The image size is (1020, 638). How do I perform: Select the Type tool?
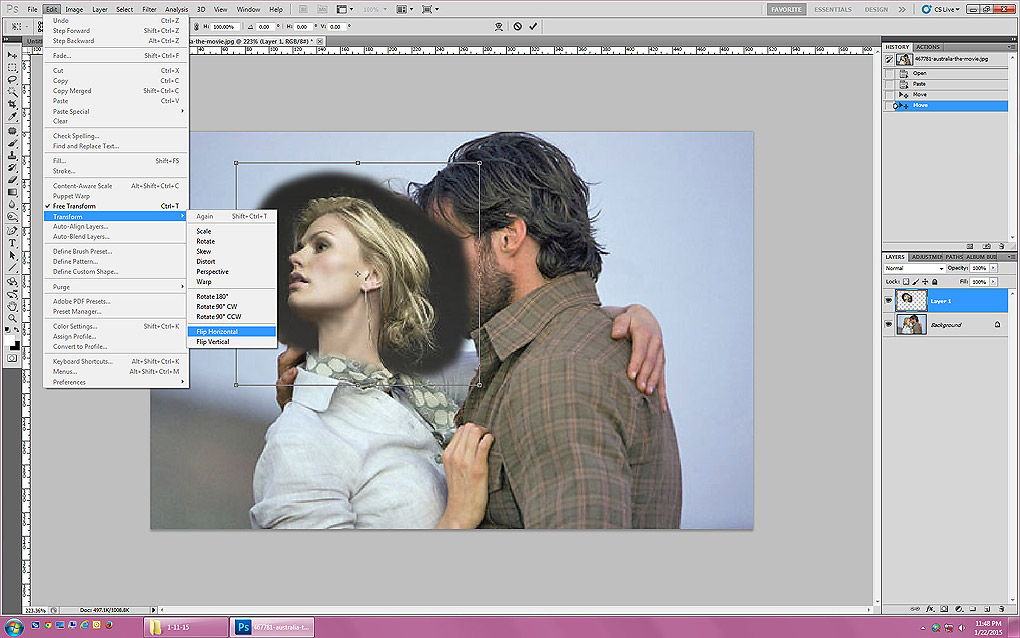pos(12,242)
